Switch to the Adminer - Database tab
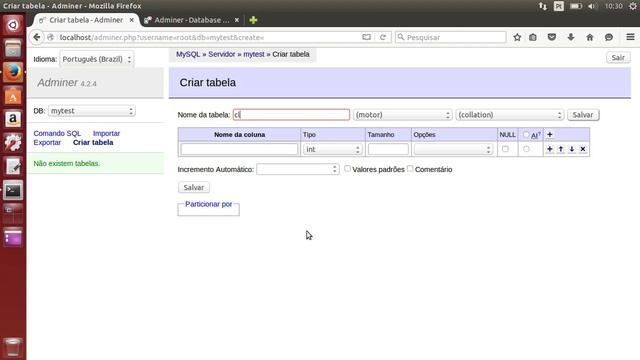Screen dimensions: 640x360 click(192, 20)
